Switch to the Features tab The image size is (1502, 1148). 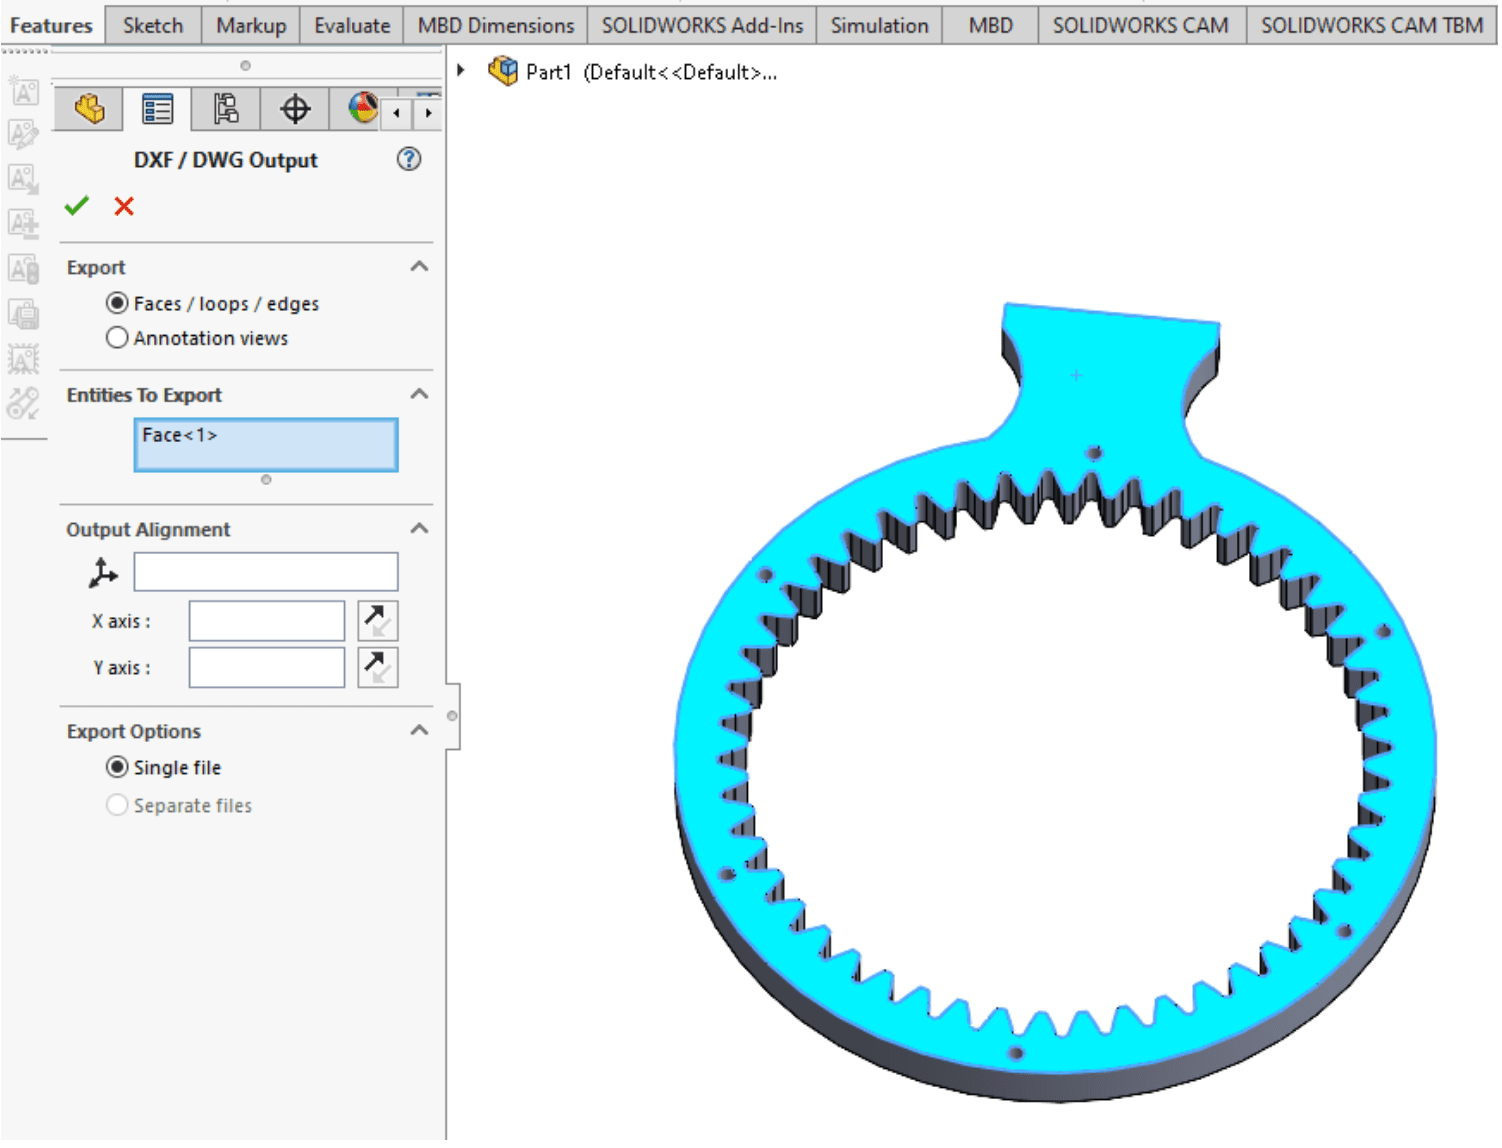point(51,25)
